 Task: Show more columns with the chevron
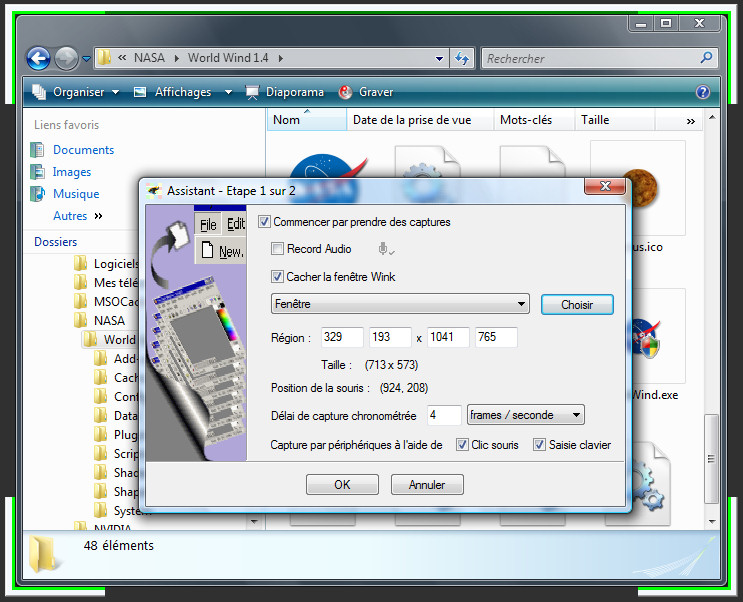pyautogui.click(x=691, y=121)
